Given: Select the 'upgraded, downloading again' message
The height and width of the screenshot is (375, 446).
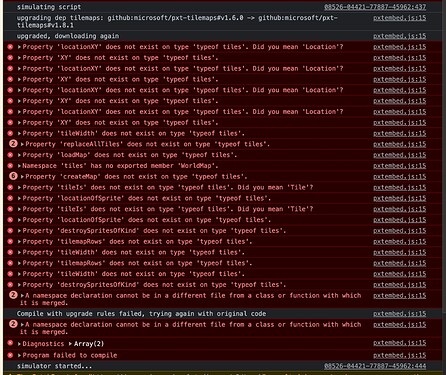Looking at the screenshot, I should (x=68, y=36).
